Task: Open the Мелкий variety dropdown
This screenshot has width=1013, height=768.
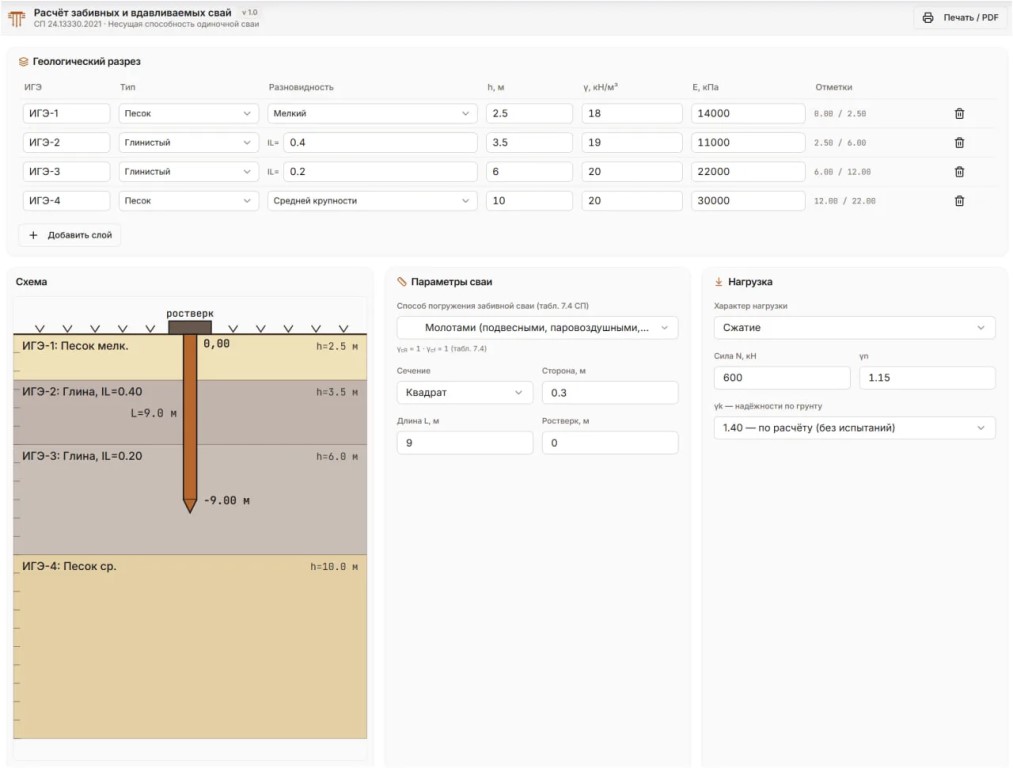Action: (372, 113)
